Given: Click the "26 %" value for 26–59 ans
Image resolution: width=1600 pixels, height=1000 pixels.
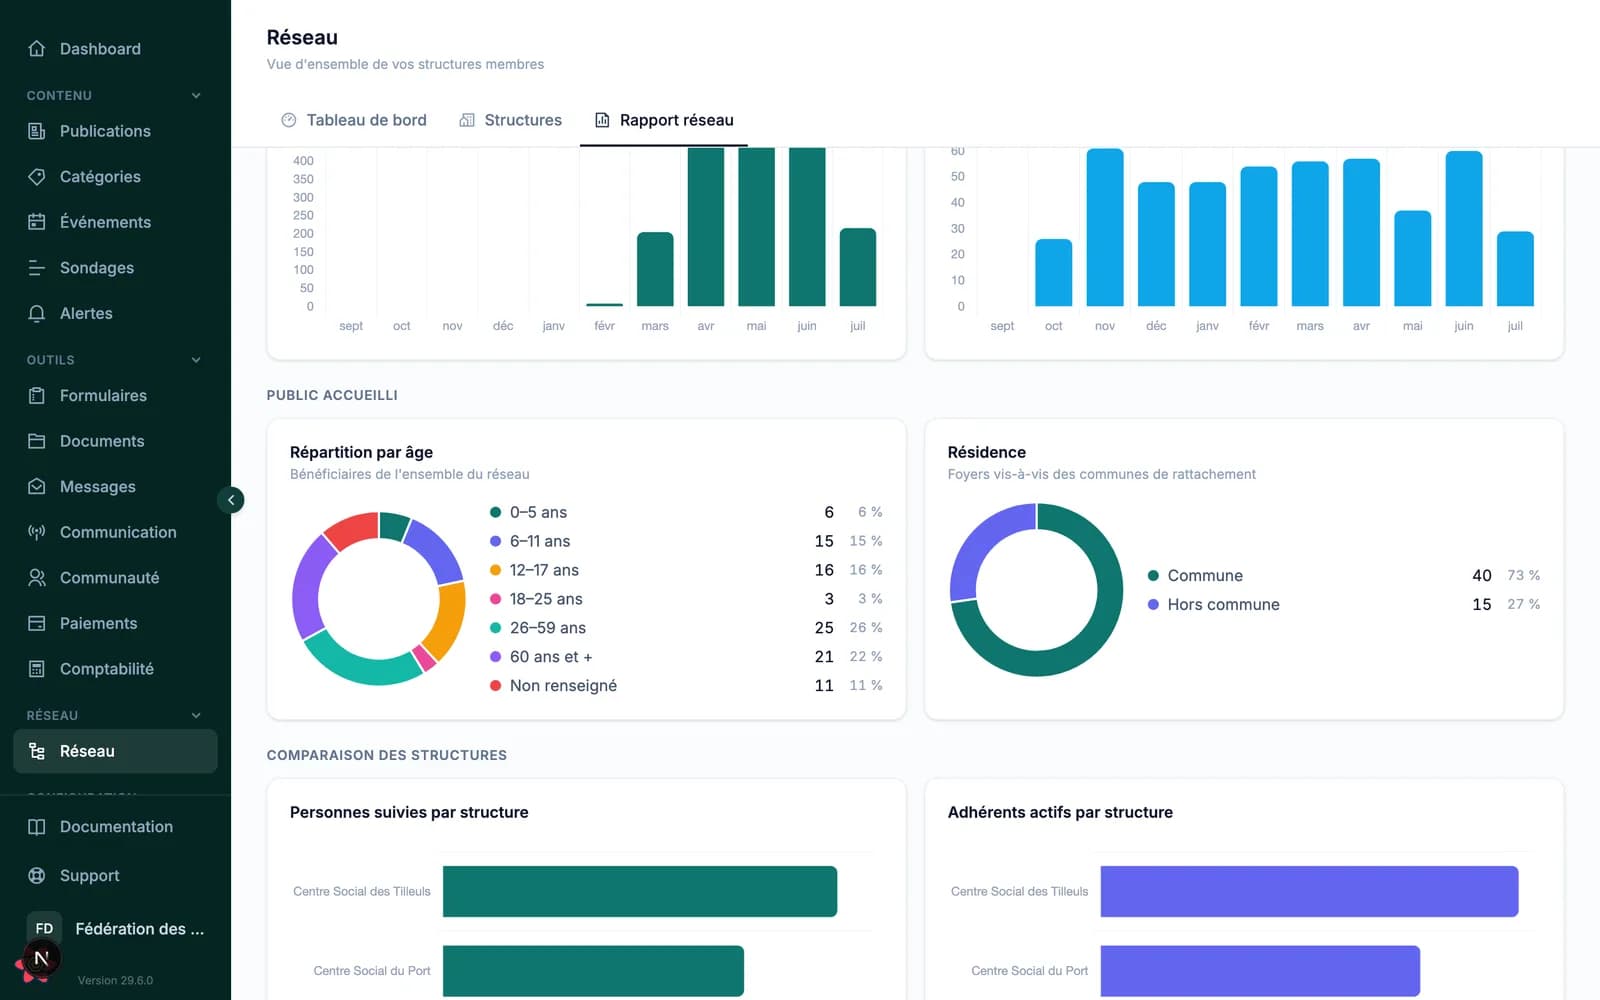Looking at the screenshot, I should pos(866,628).
